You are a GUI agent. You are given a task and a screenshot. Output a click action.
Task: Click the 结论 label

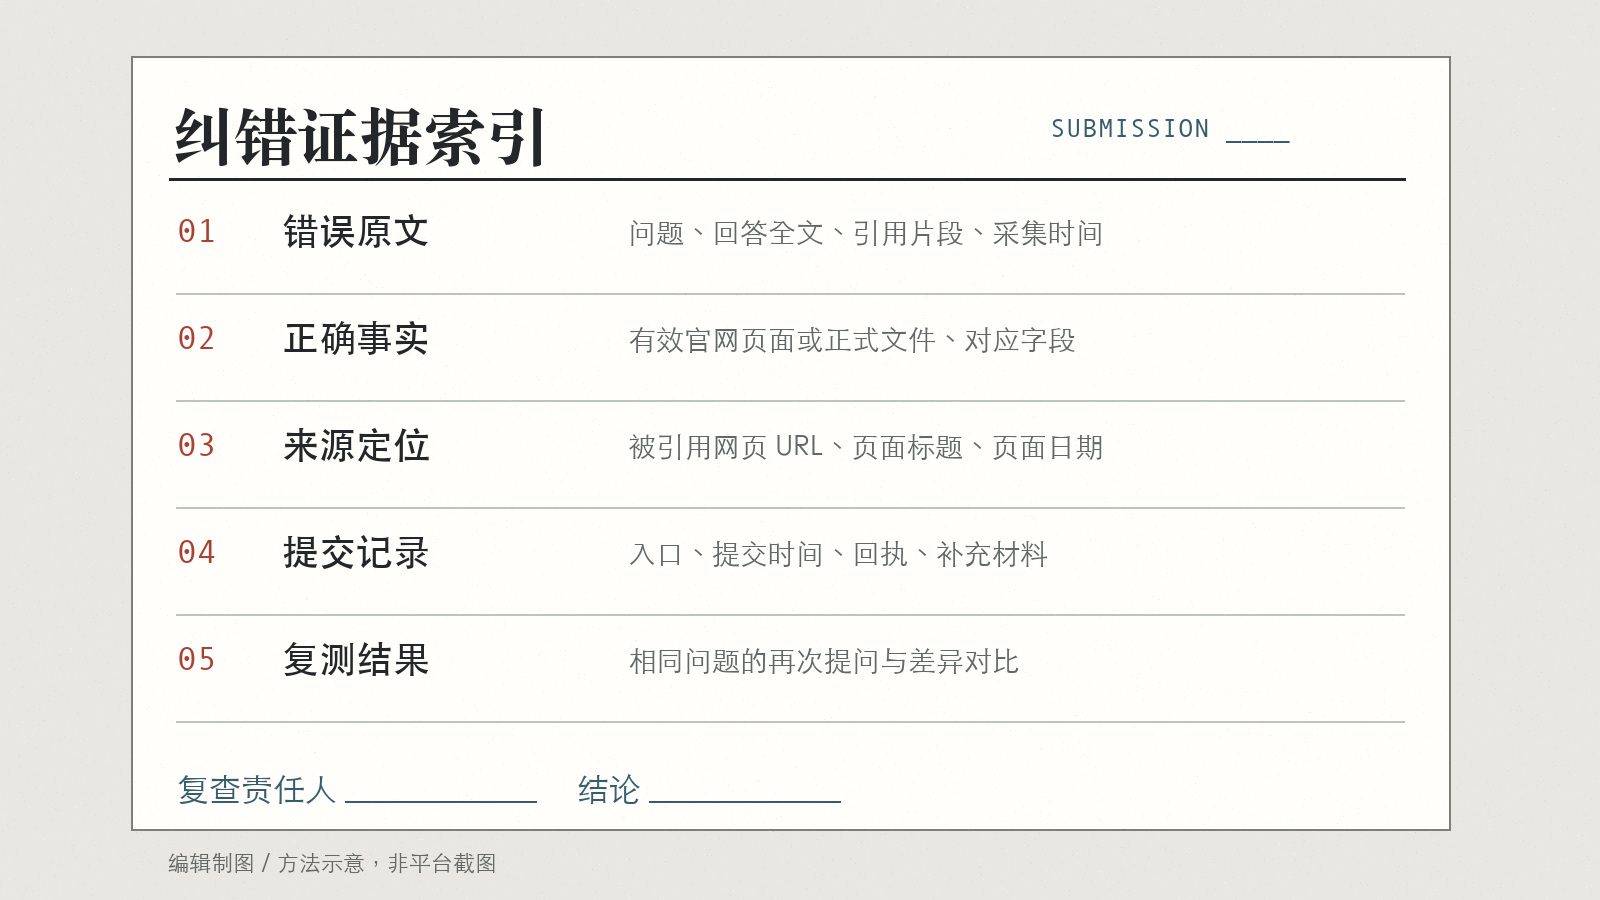click(609, 790)
